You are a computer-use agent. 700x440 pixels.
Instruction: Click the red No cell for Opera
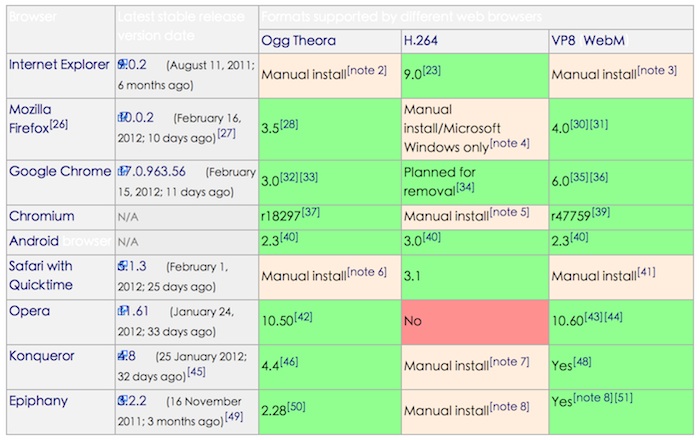point(475,322)
